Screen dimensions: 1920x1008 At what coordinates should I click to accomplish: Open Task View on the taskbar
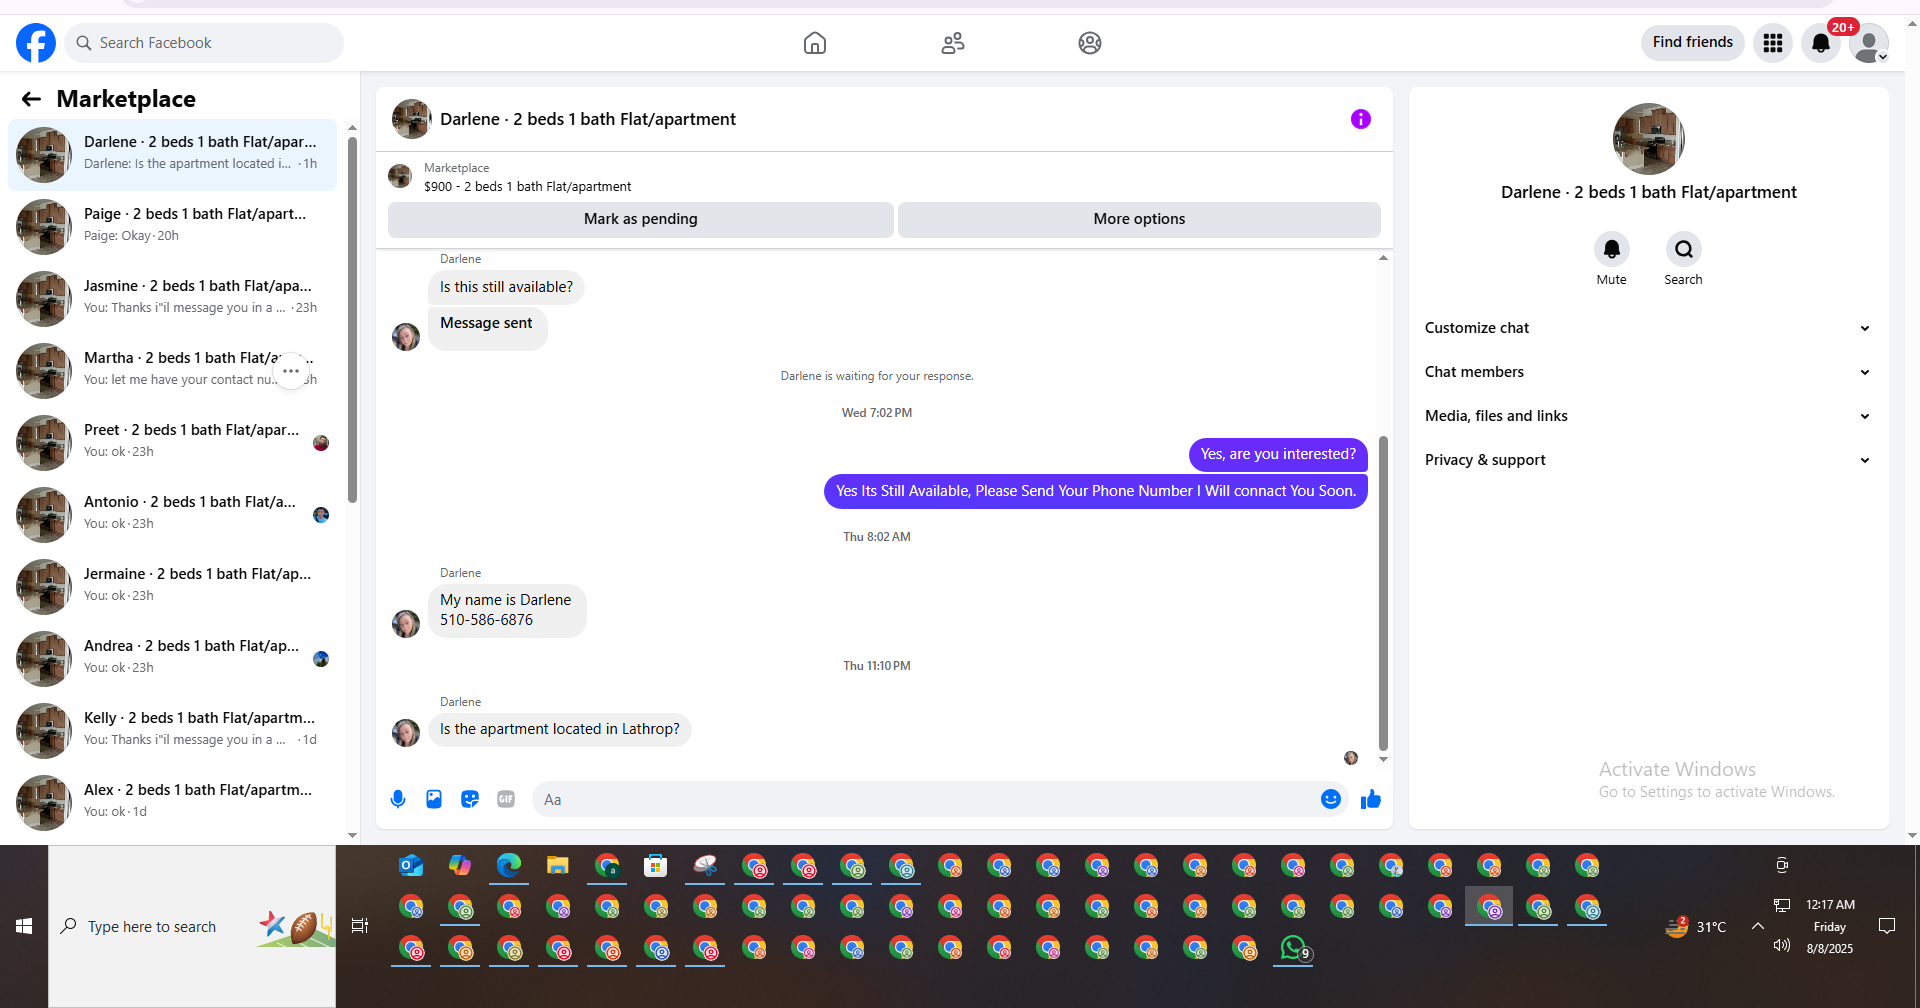pos(360,926)
